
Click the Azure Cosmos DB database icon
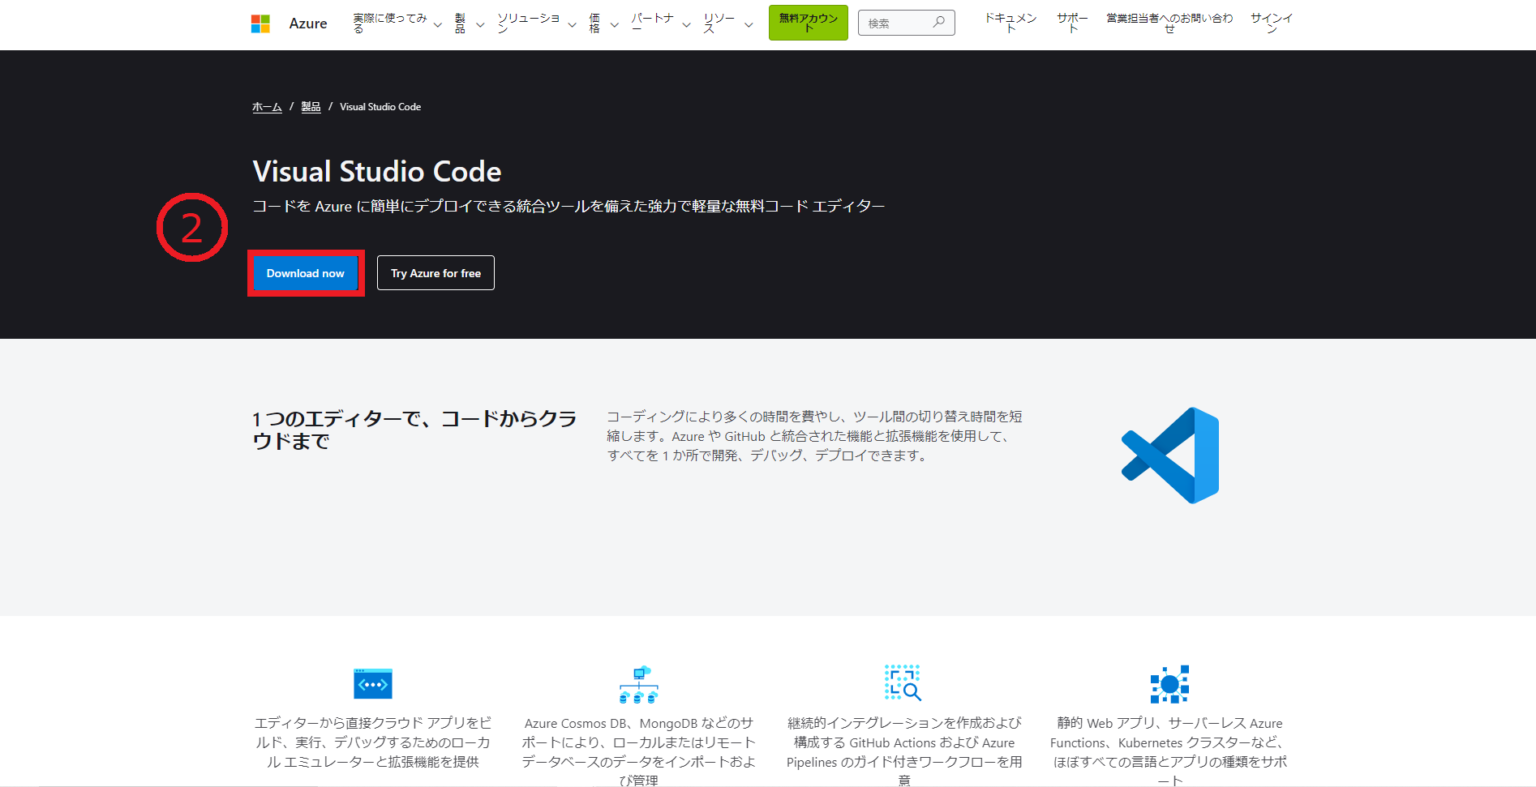point(638,683)
